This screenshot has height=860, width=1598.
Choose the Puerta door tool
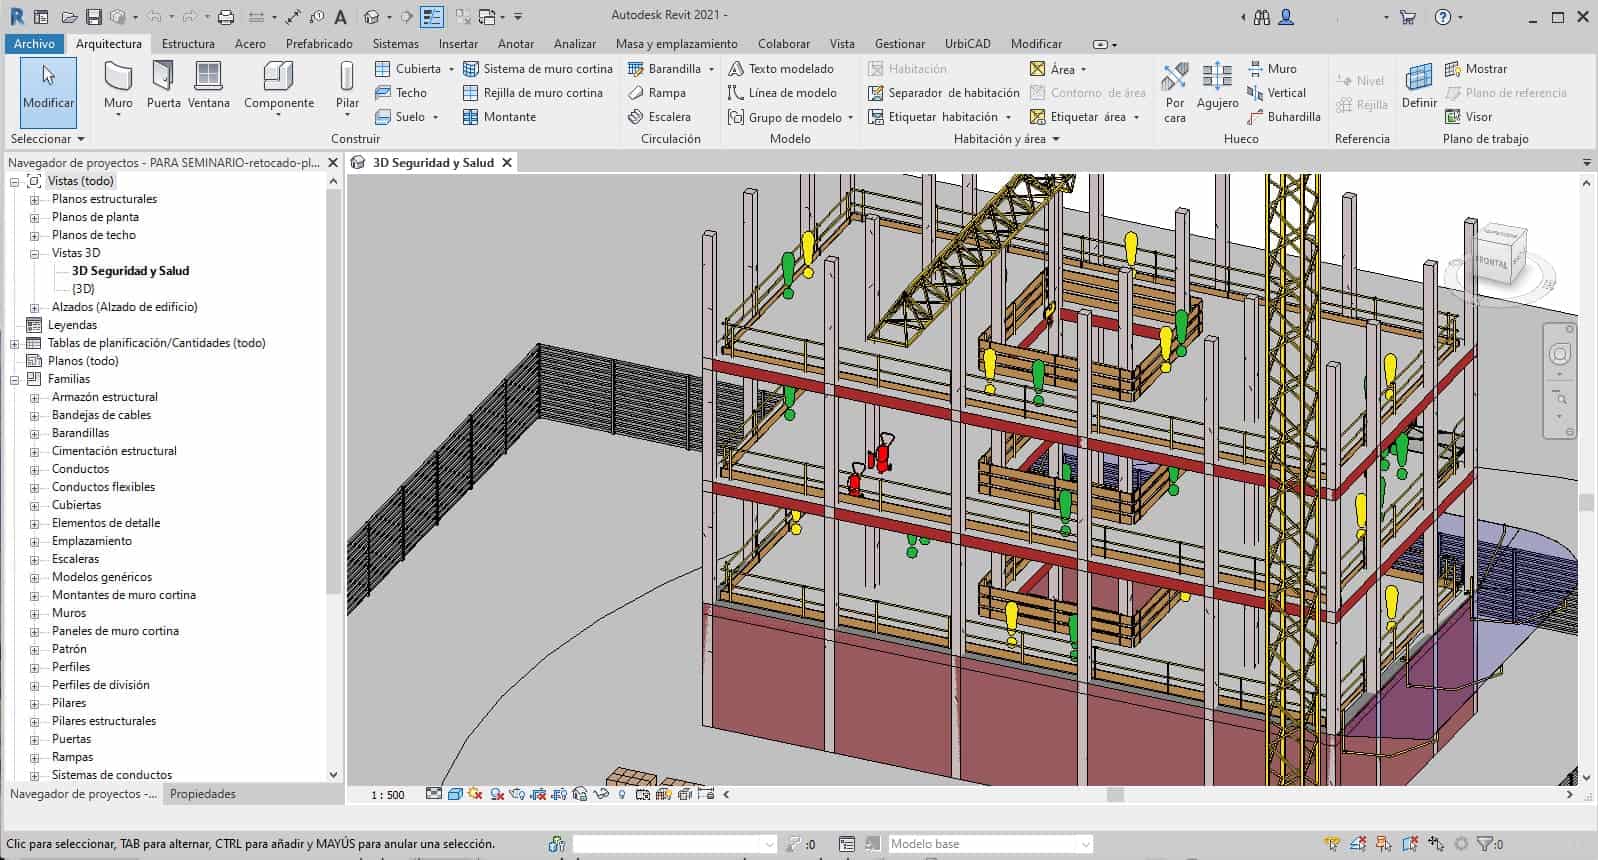pyautogui.click(x=164, y=86)
